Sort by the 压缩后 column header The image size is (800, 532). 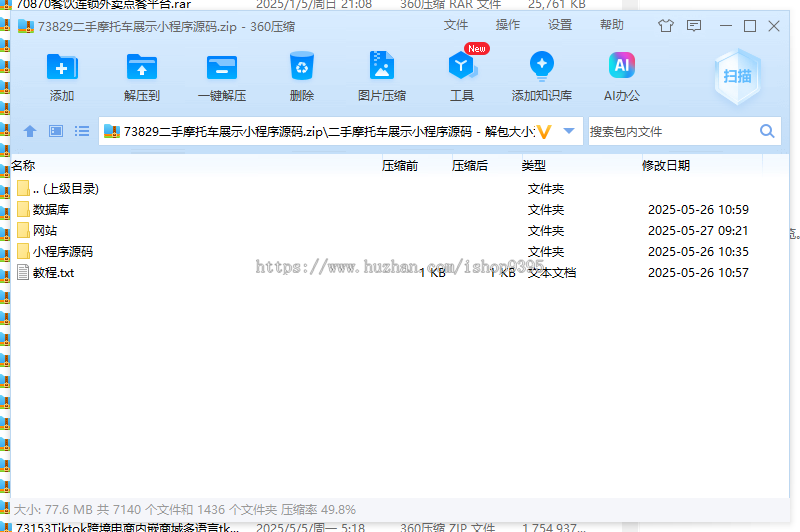469,165
